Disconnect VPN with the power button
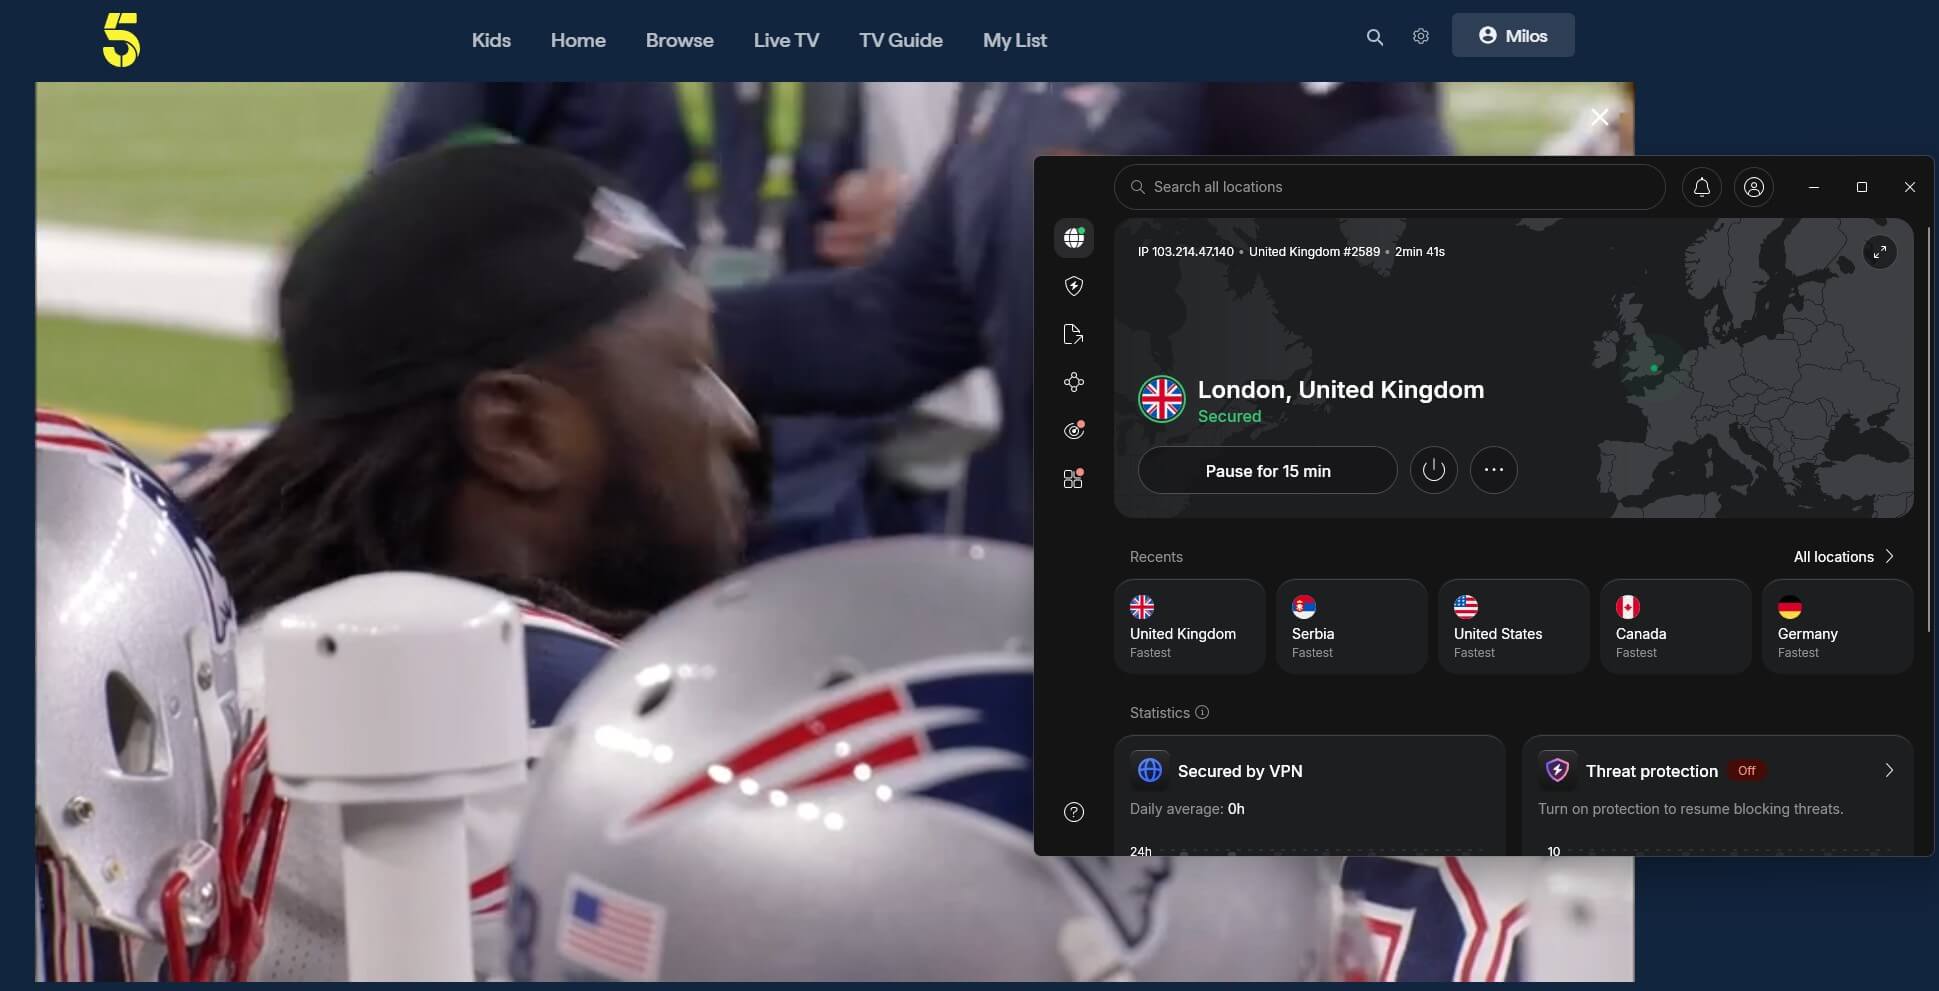Screen dimensions: 1939x991 (x=1434, y=470)
